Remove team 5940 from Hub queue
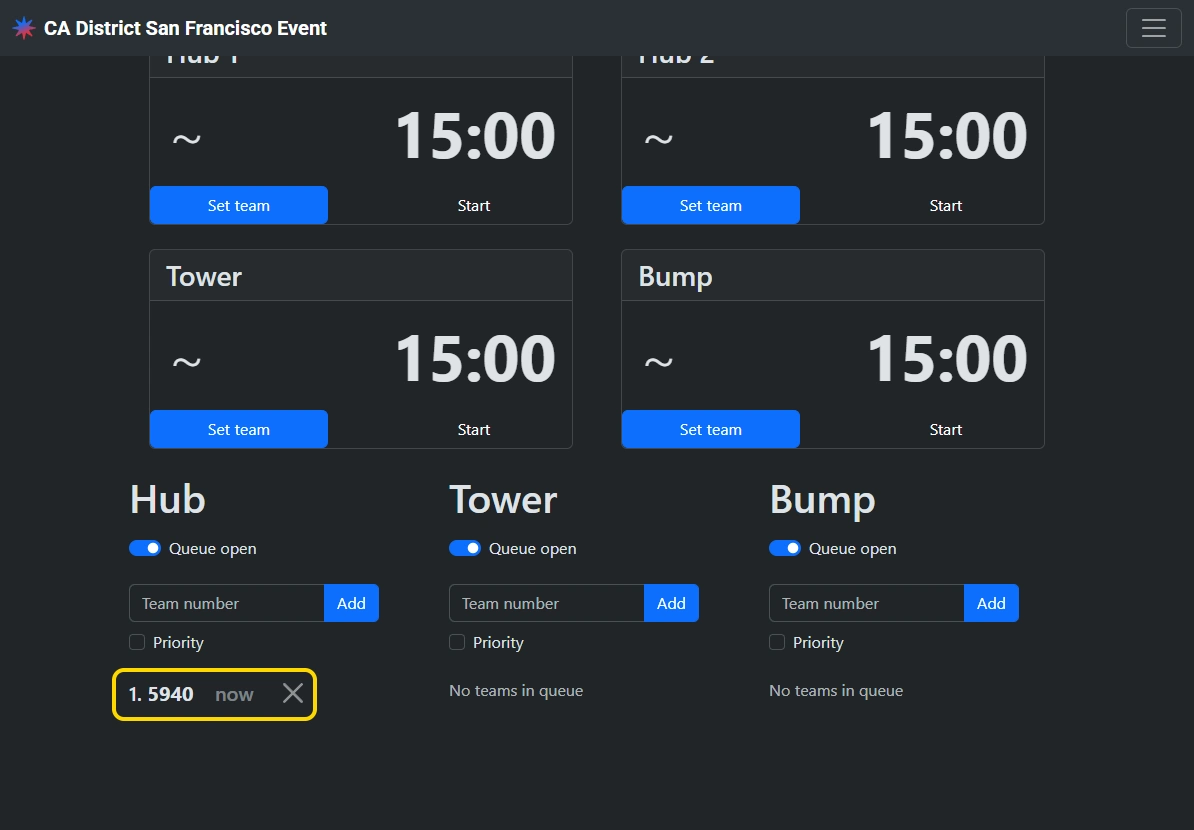Viewport: 1194px width, 830px height. coord(292,694)
